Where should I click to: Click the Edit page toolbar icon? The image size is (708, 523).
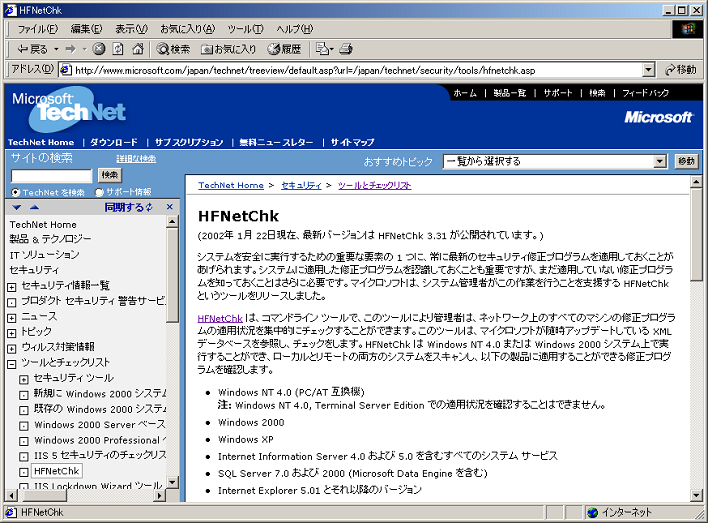[324, 49]
